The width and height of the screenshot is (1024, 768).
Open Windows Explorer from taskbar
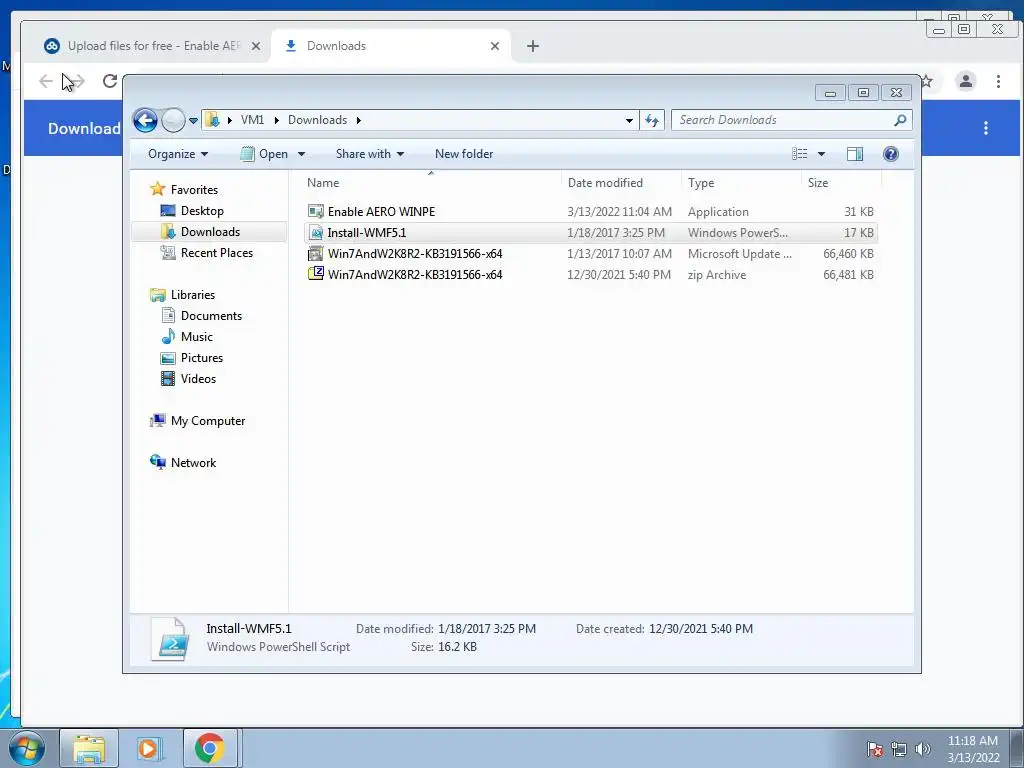(x=89, y=748)
